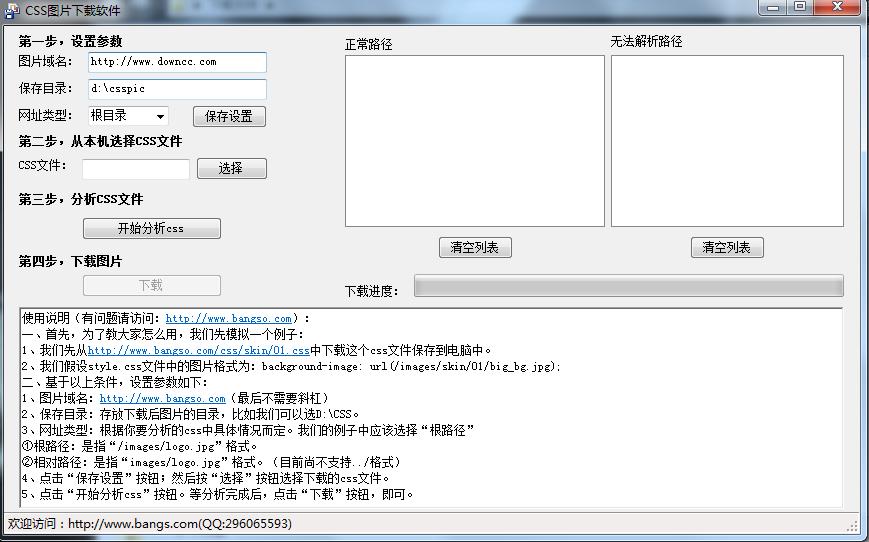
Task: Click the 下载进度 progress bar
Action: click(x=628, y=285)
